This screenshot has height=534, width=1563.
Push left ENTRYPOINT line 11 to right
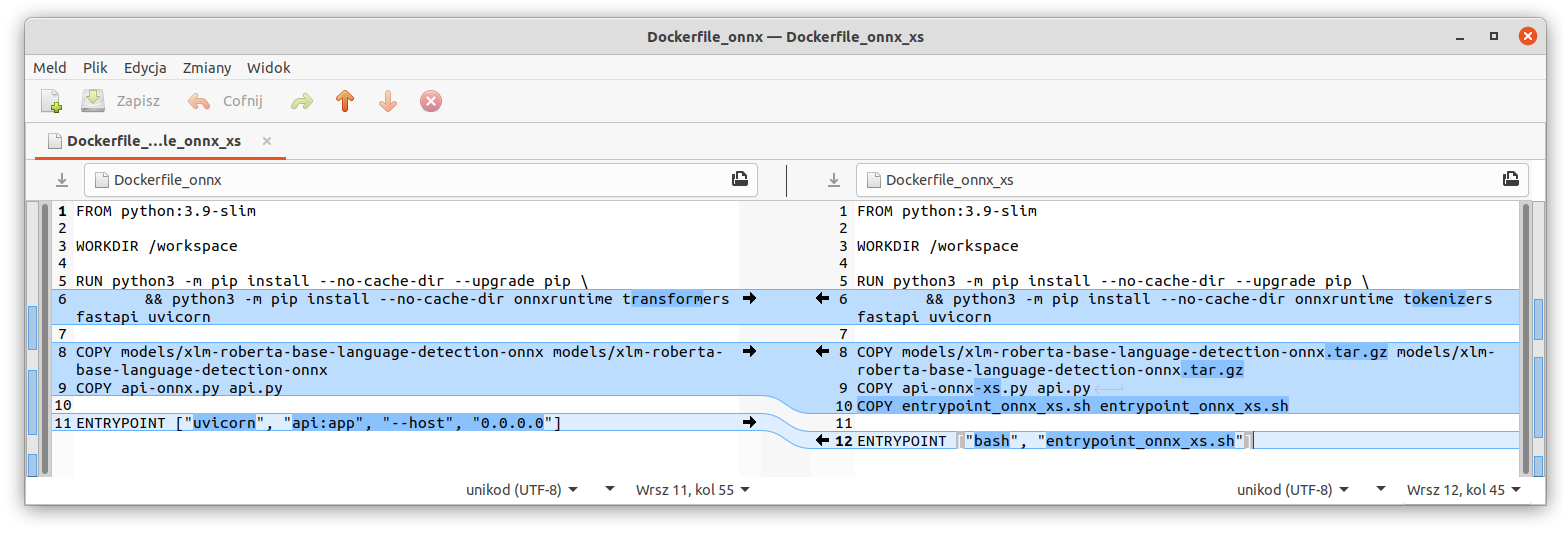pos(750,423)
